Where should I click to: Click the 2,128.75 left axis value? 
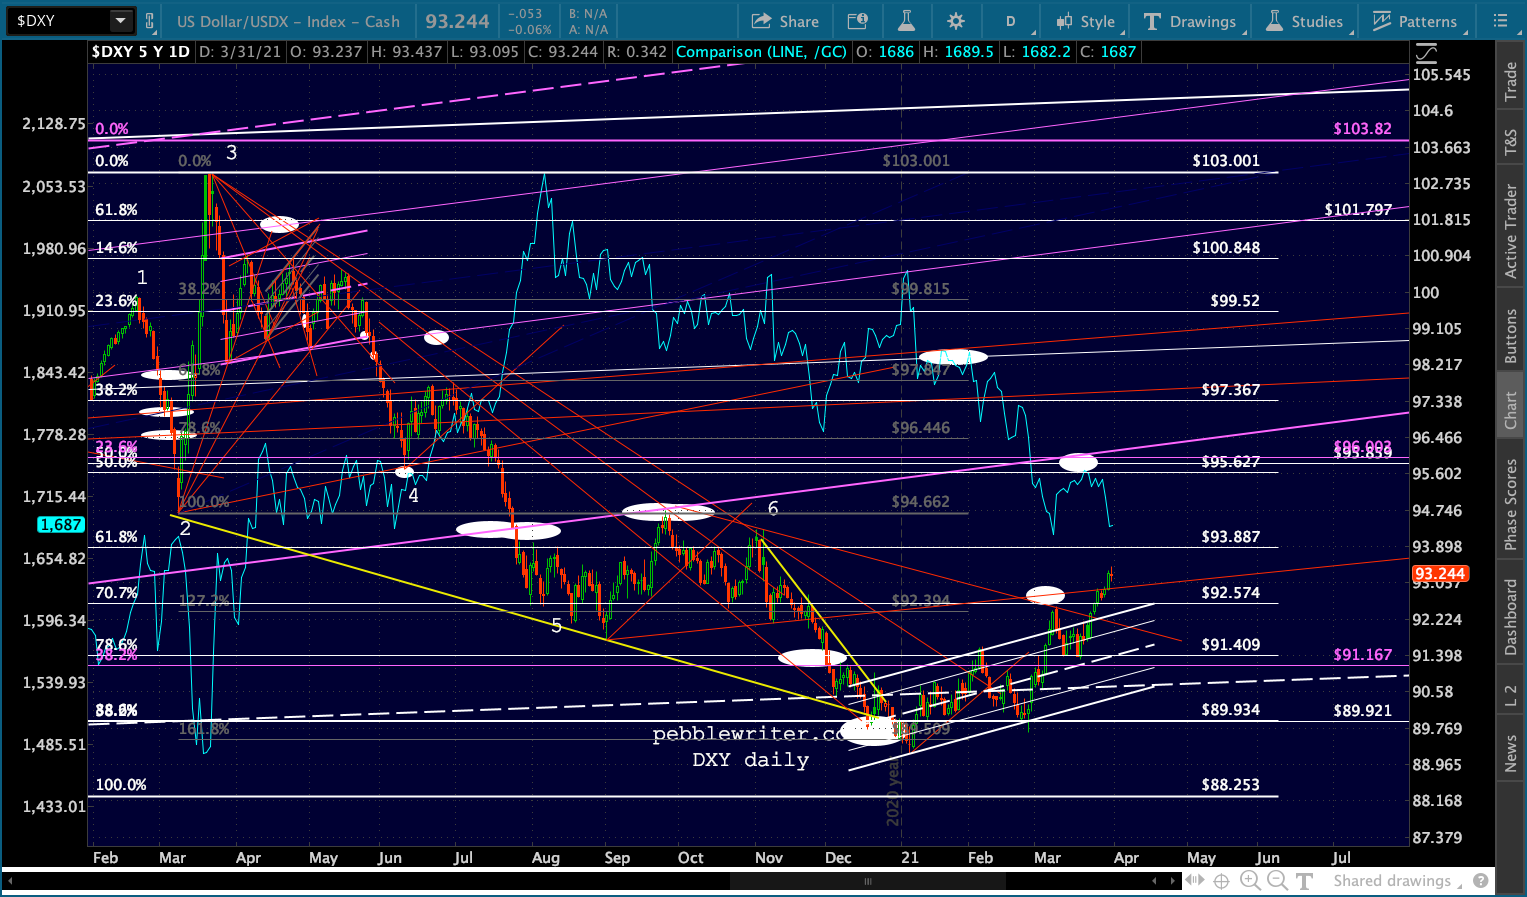tap(53, 124)
